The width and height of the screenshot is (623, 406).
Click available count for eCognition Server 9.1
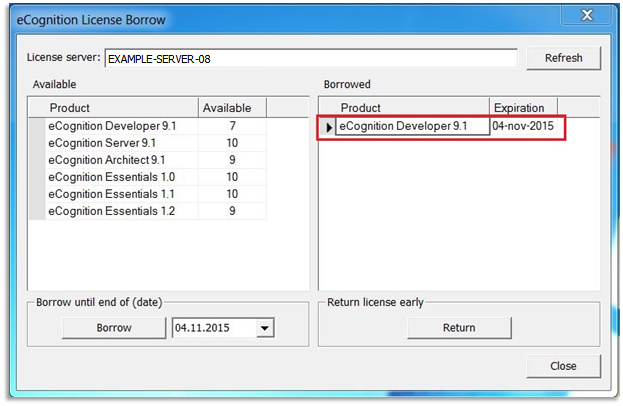(232, 143)
